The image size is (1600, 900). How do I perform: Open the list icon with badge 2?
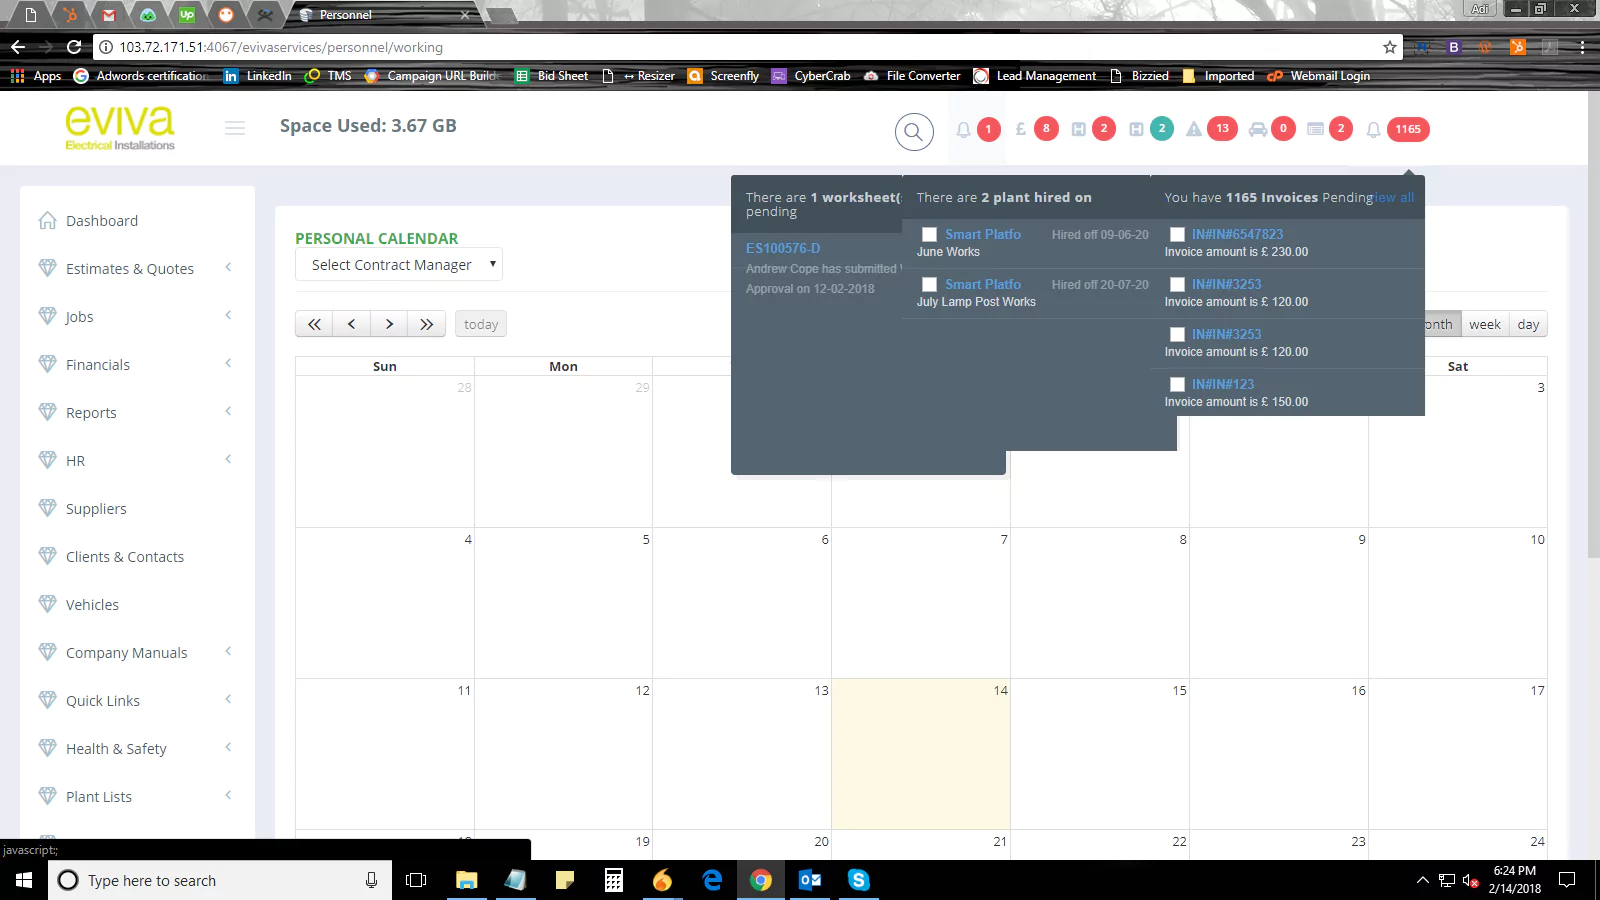coord(1316,129)
